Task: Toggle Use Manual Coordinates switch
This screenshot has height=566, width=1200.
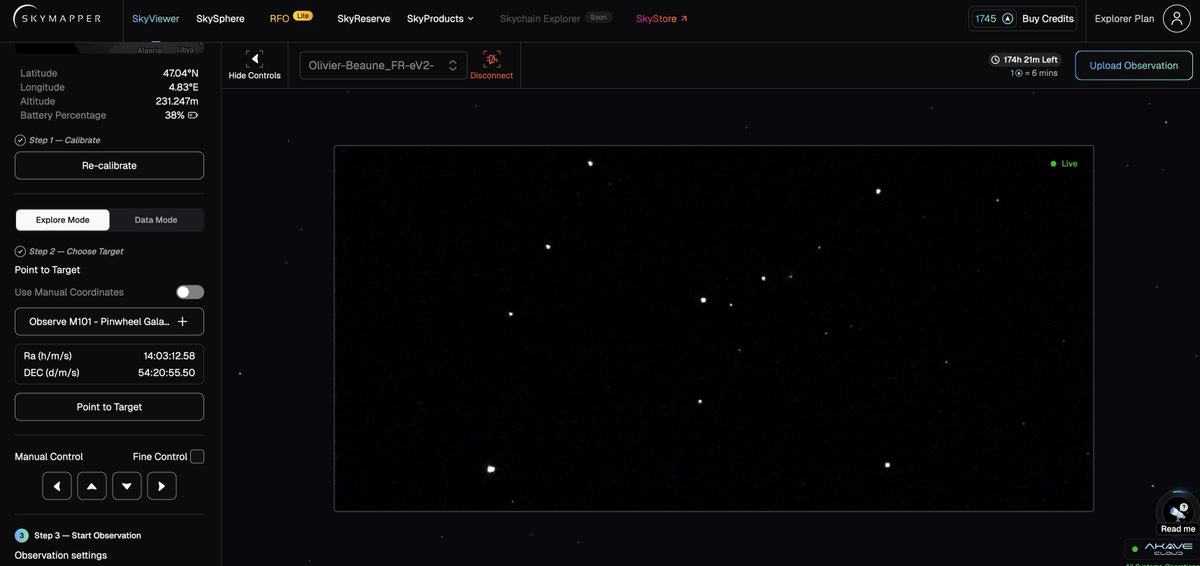Action: 190,292
